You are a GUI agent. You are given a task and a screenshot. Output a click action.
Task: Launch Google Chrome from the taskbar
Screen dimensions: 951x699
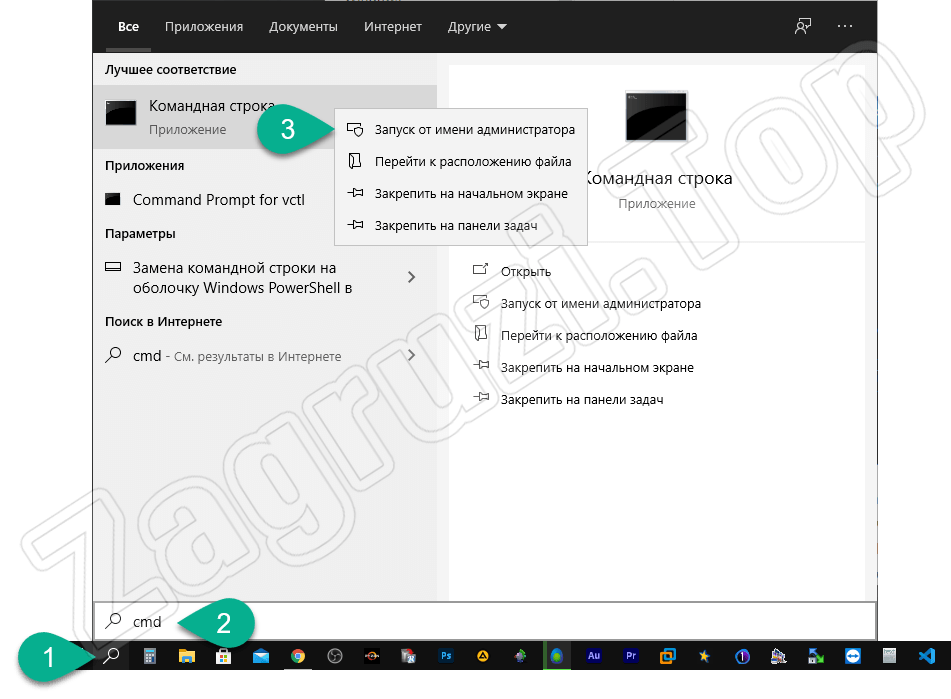click(x=298, y=656)
